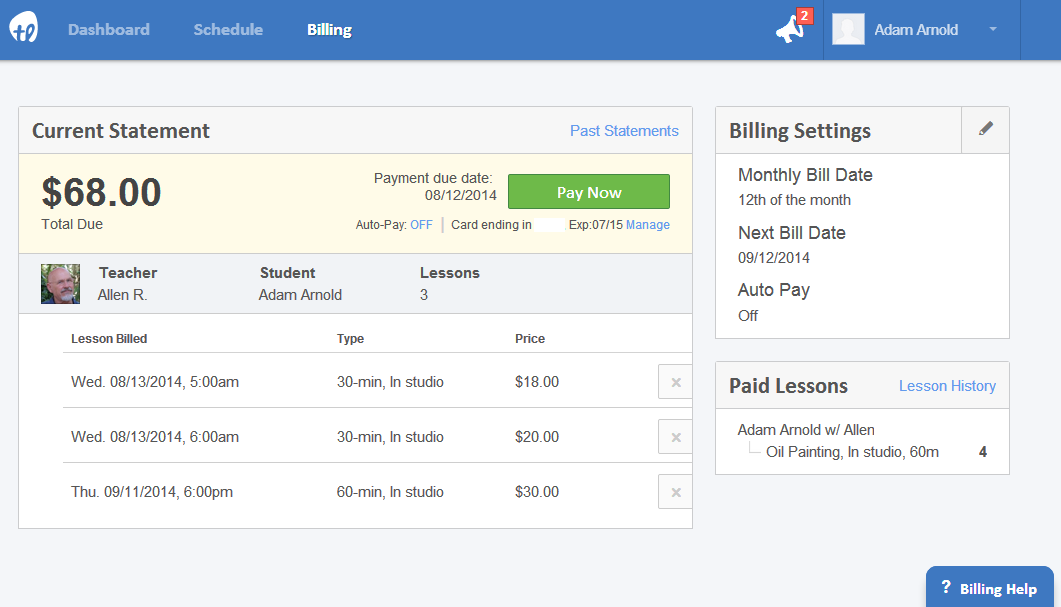The image size is (1061, 607).
Task: Toggle the Auto-Pay OFF link
Action: pos(421,225)
